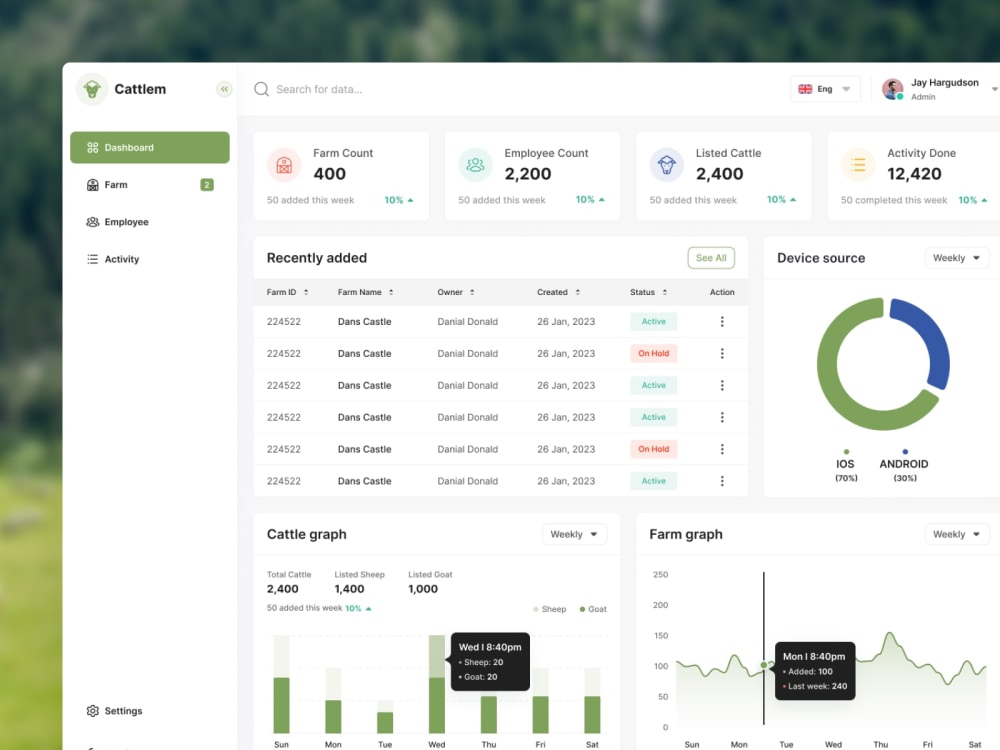This screenshot has width=1000, height=750.
Task: Toggle the Sheep legend item
Action: point(550,609)
